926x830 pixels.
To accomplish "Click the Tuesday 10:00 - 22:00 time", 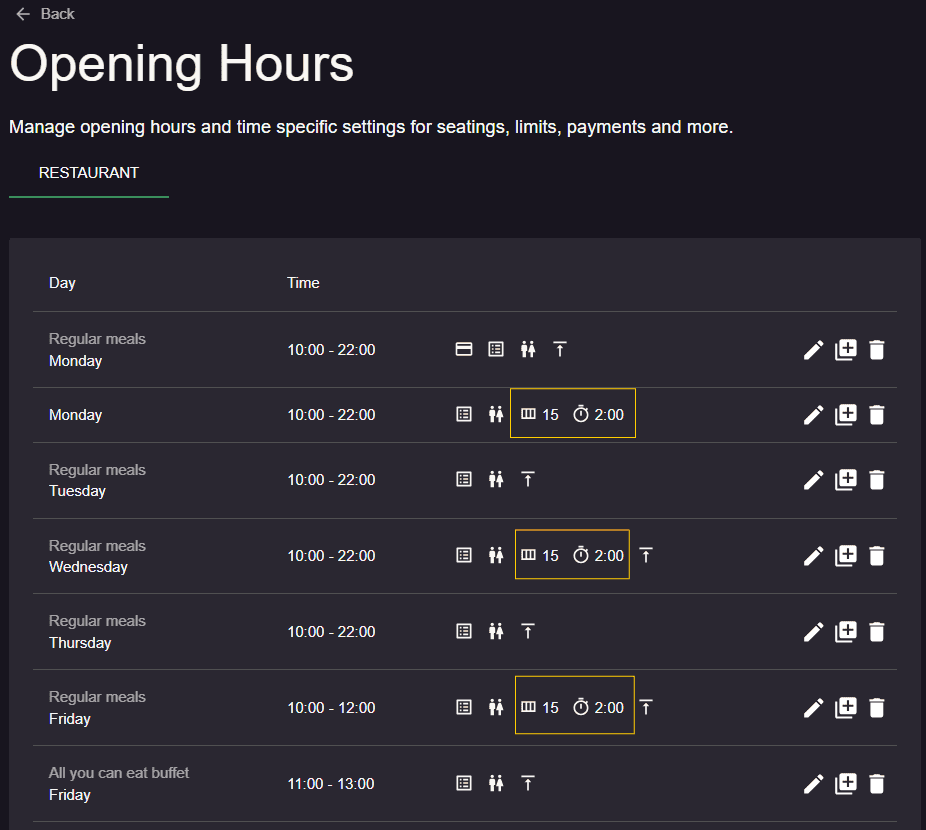I will pos(331,480).
